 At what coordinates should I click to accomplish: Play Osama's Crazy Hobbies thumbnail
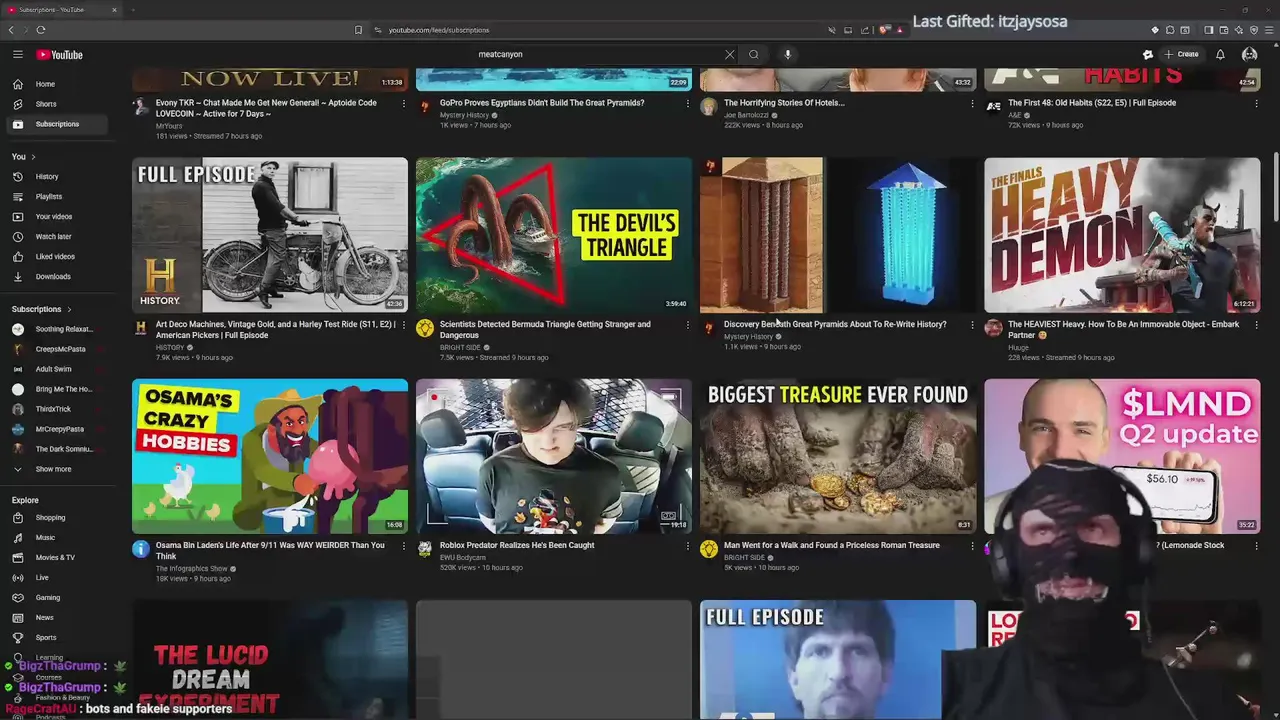click(270, 456)
